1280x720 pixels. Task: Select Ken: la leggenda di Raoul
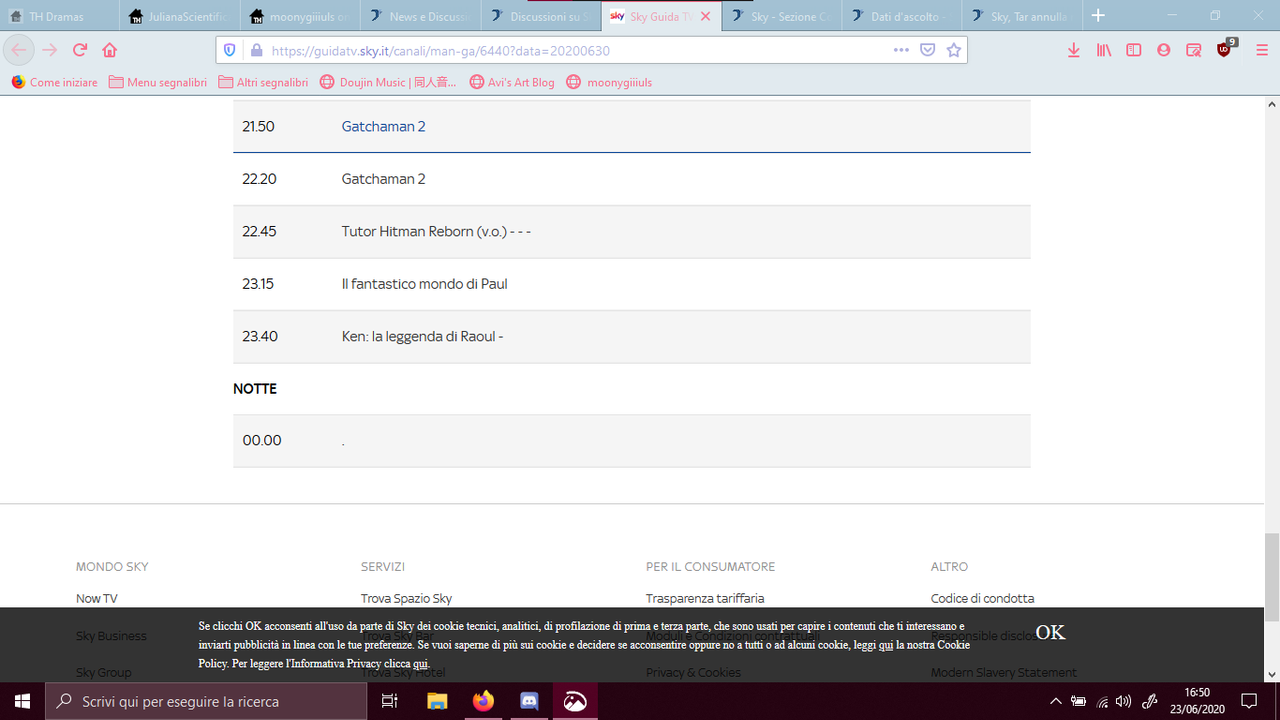[x=632, y=336]
